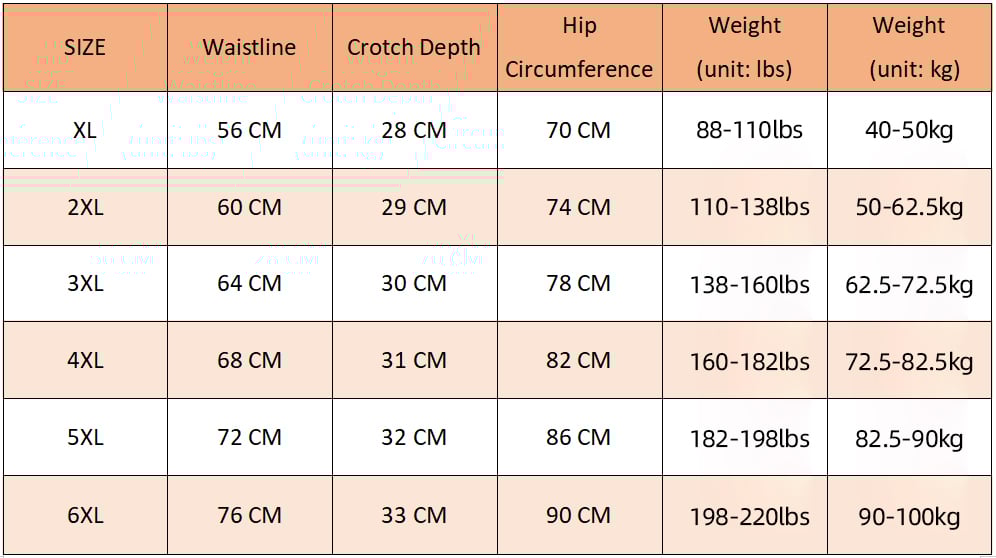The height and width of the screenshot is (558, 996).
Task: Click the SIZE column header
Action: [84, 48]
